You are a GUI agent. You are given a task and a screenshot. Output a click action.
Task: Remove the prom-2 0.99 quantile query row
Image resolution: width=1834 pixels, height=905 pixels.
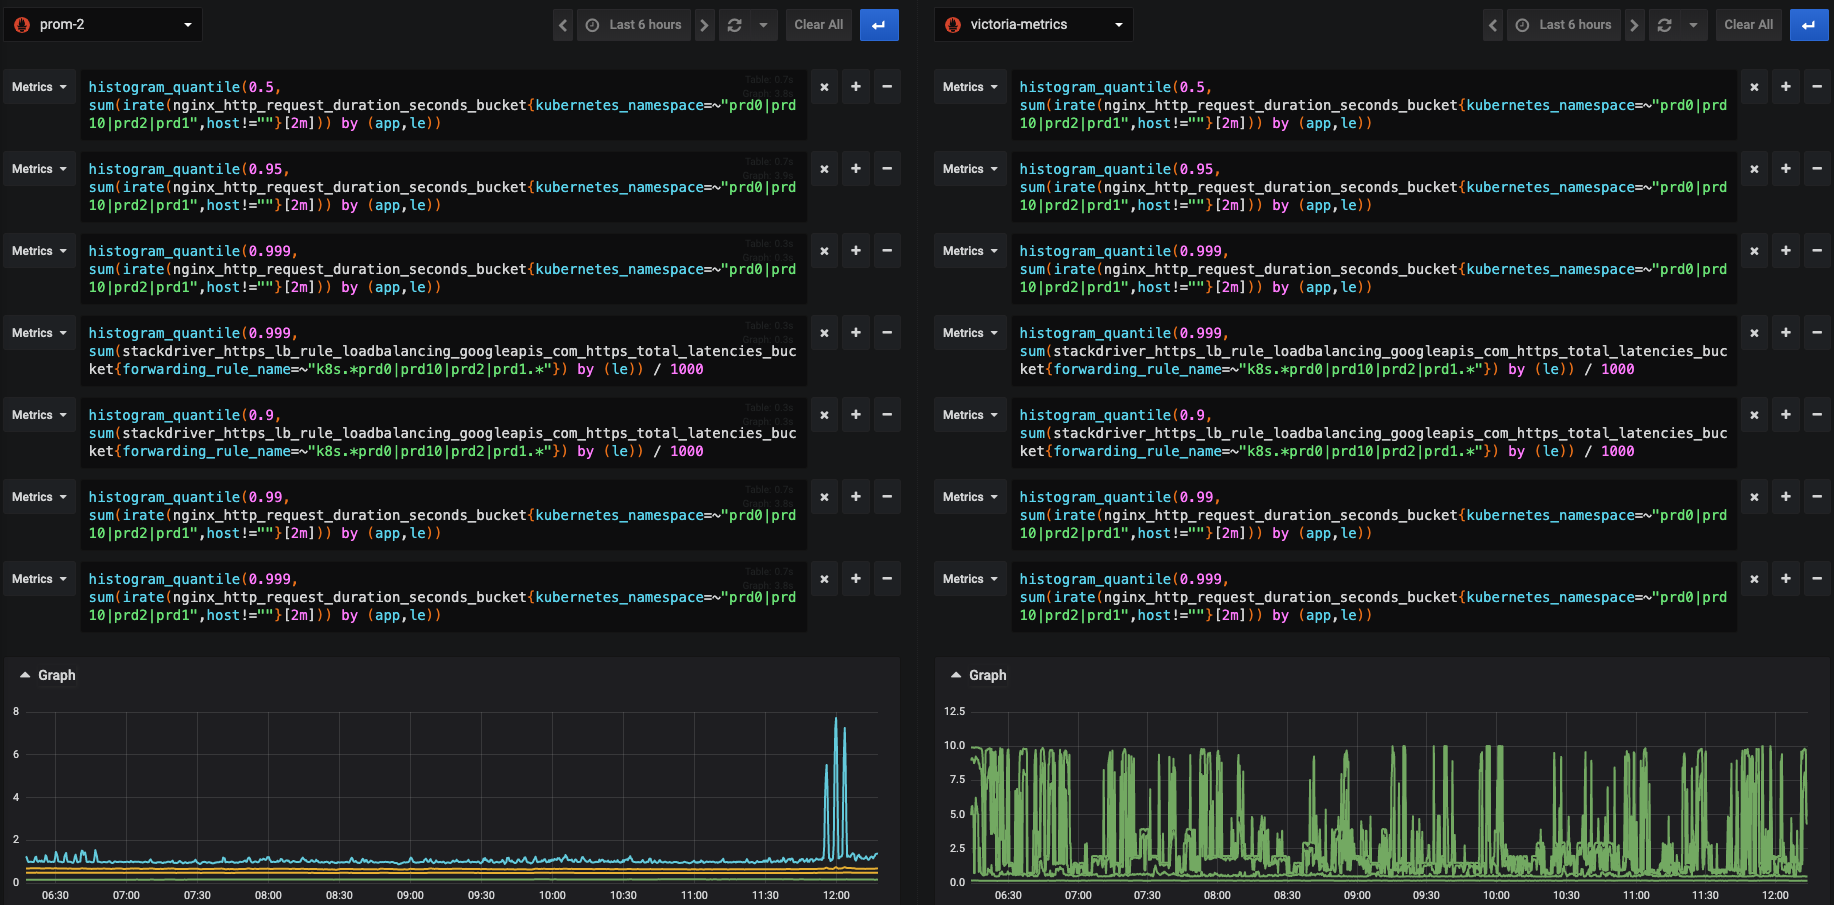pyautogui.click(x=887, y=497)
